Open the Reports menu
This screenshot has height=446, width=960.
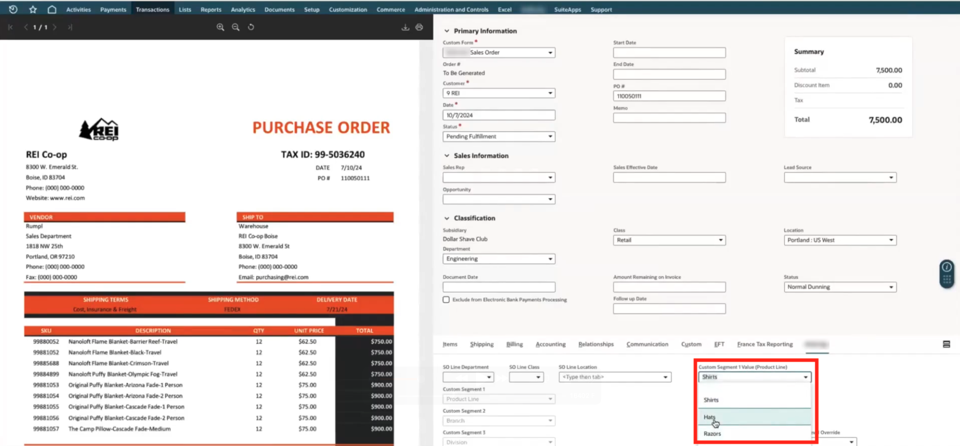[x=211, y=10]
